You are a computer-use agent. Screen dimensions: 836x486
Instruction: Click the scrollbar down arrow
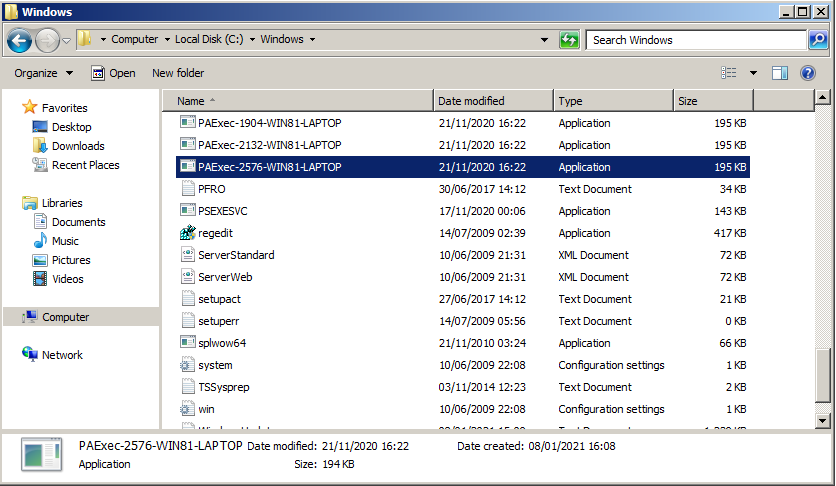[822, 421]
